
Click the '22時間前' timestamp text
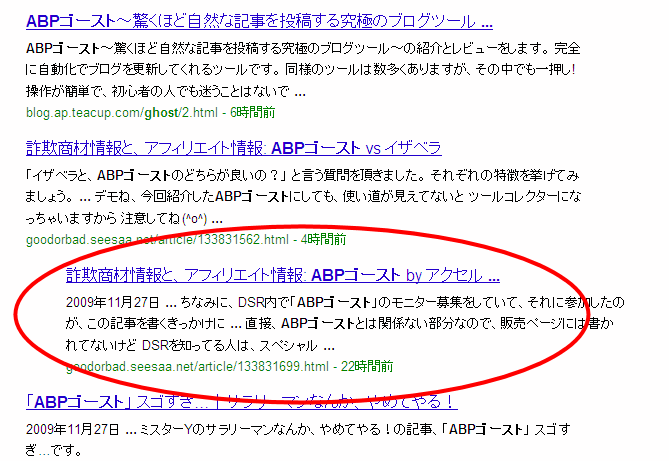click(367, 367)
